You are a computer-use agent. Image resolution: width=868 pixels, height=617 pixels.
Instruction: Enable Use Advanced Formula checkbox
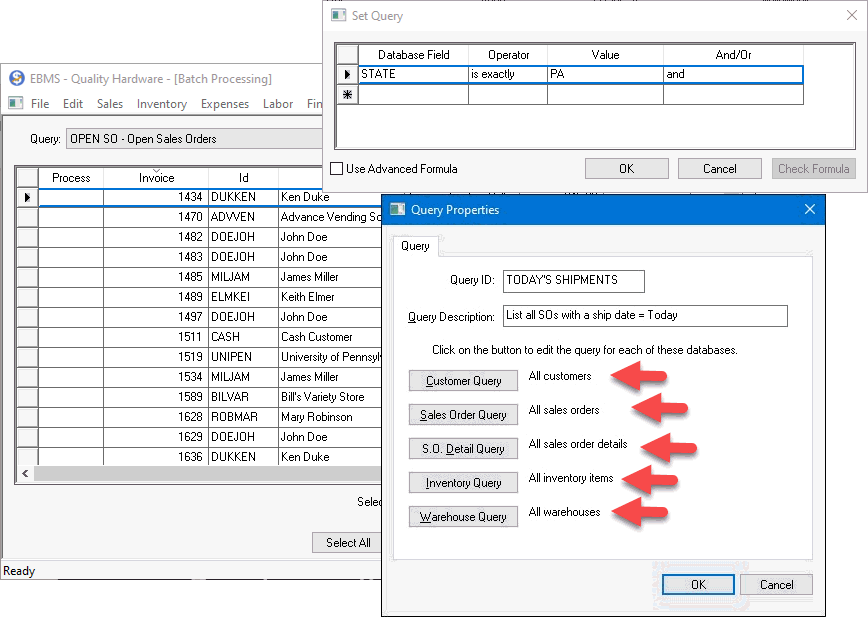[337, 169]
